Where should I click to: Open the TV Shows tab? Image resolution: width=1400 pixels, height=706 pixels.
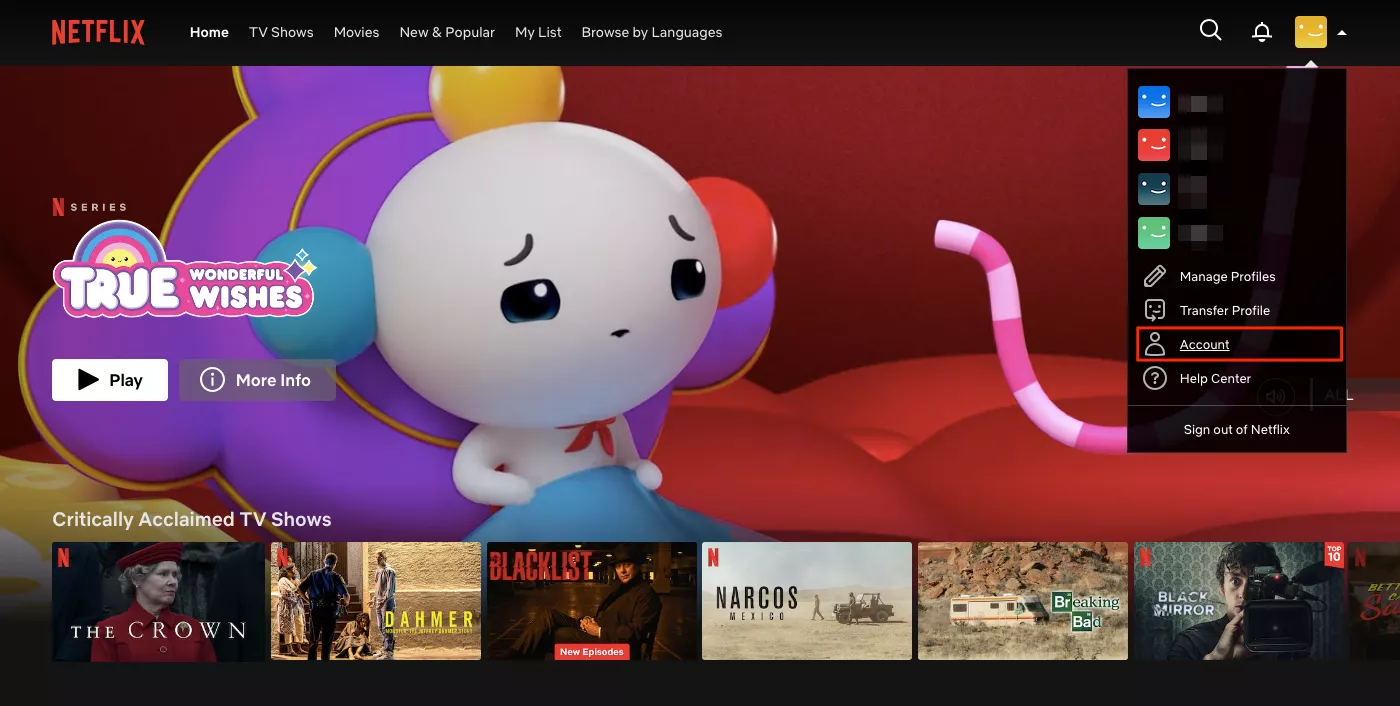click(x=281, y=32)
